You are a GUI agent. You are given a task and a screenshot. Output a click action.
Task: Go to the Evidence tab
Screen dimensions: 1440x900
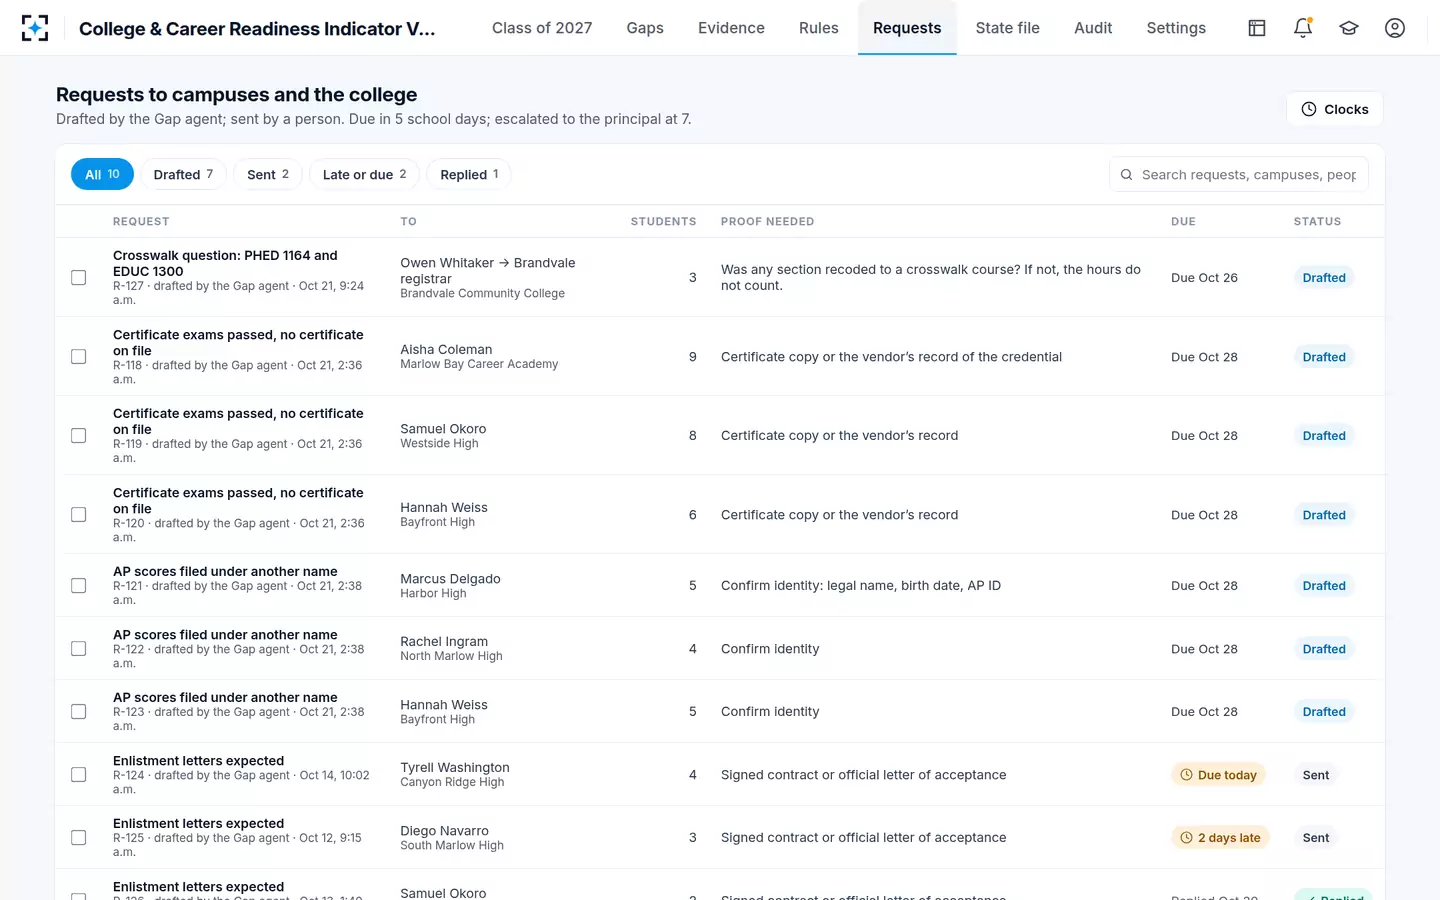(x=731, y=28)
